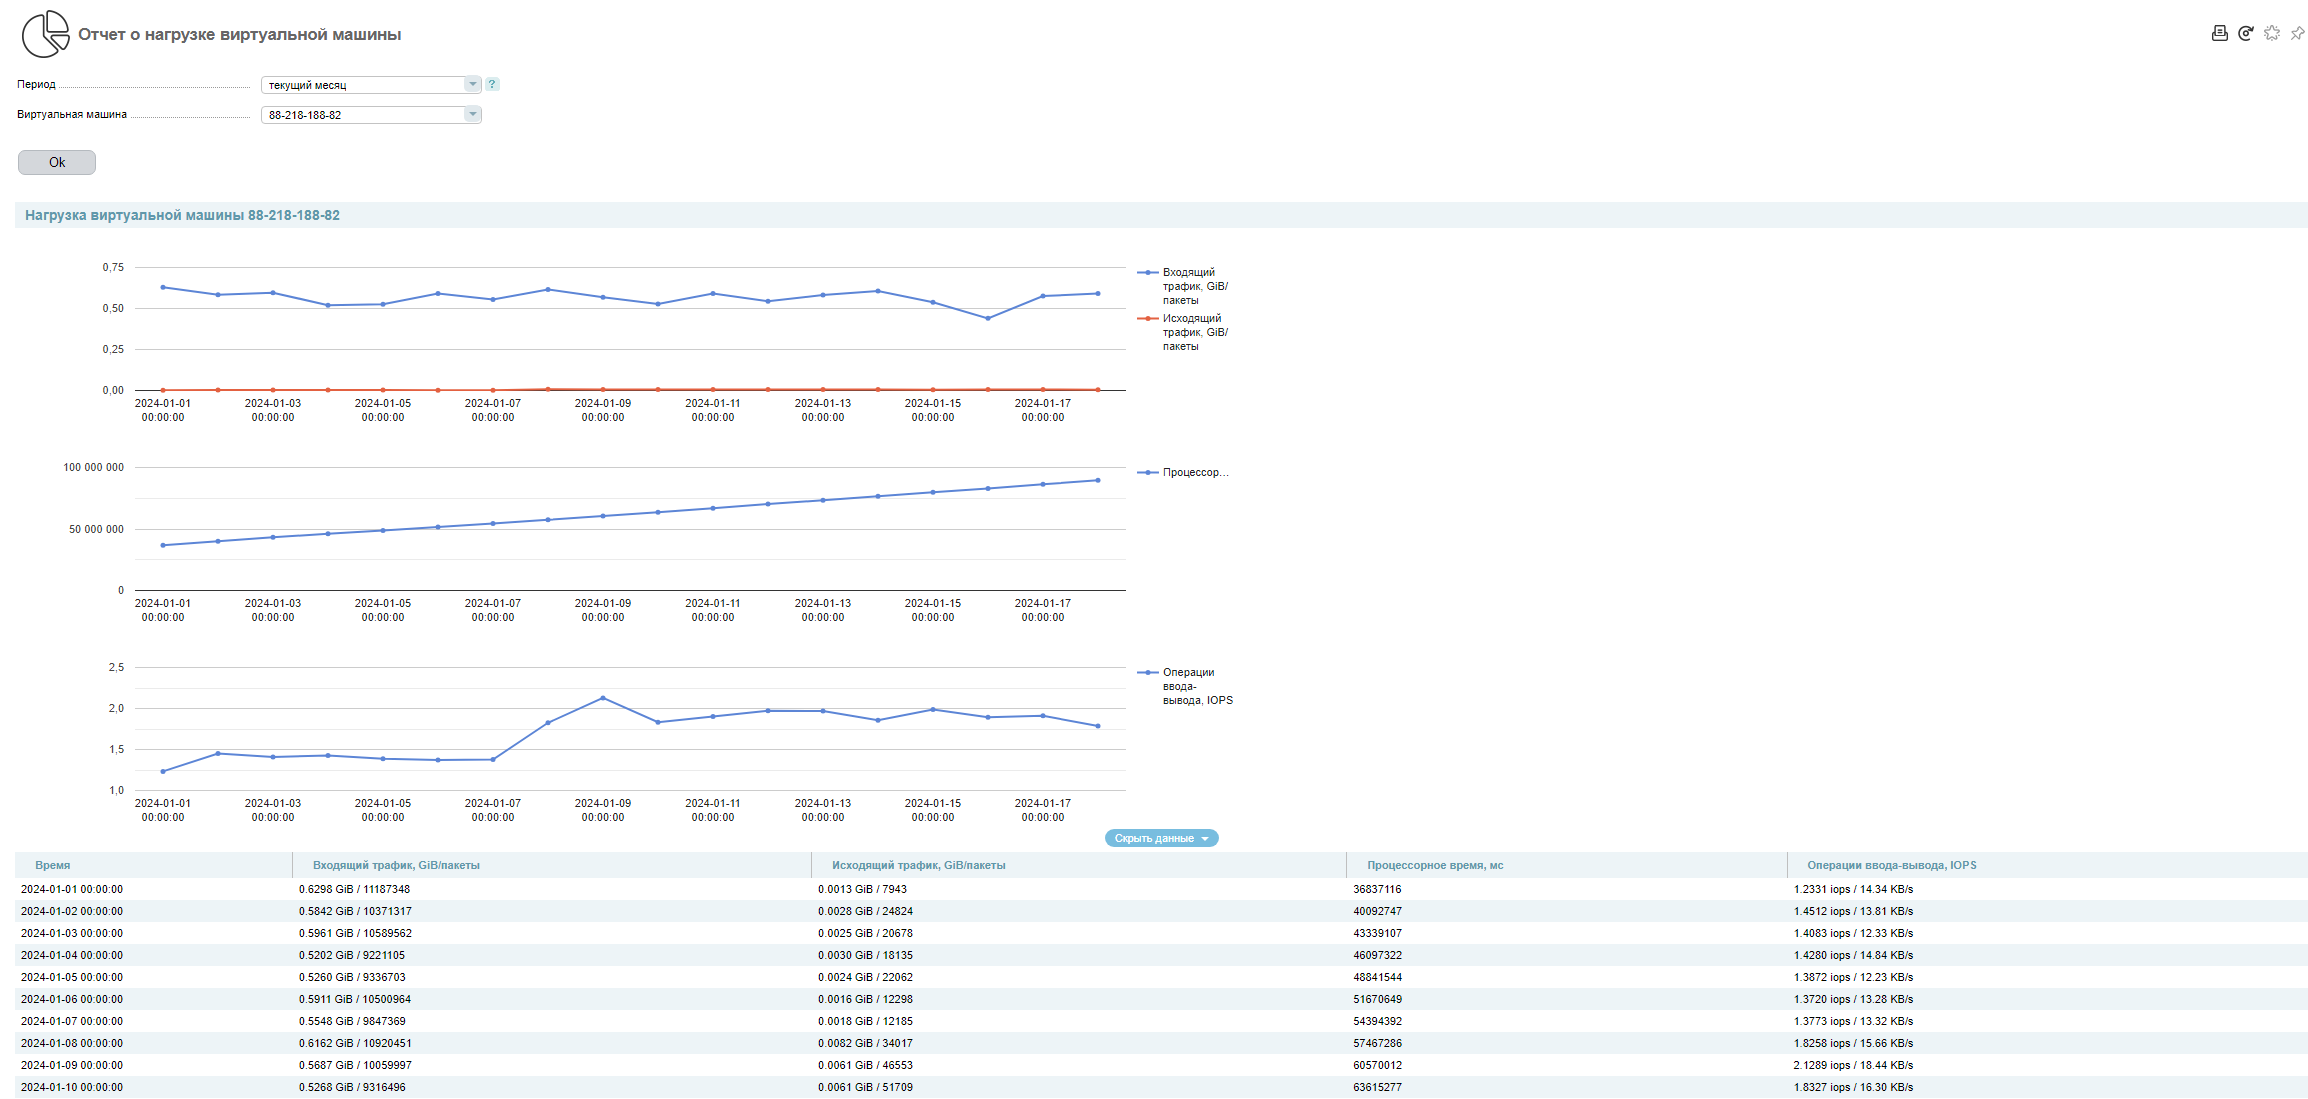
Task: Click the Скрыть данные toggle button
Action: pos(1161,838)
